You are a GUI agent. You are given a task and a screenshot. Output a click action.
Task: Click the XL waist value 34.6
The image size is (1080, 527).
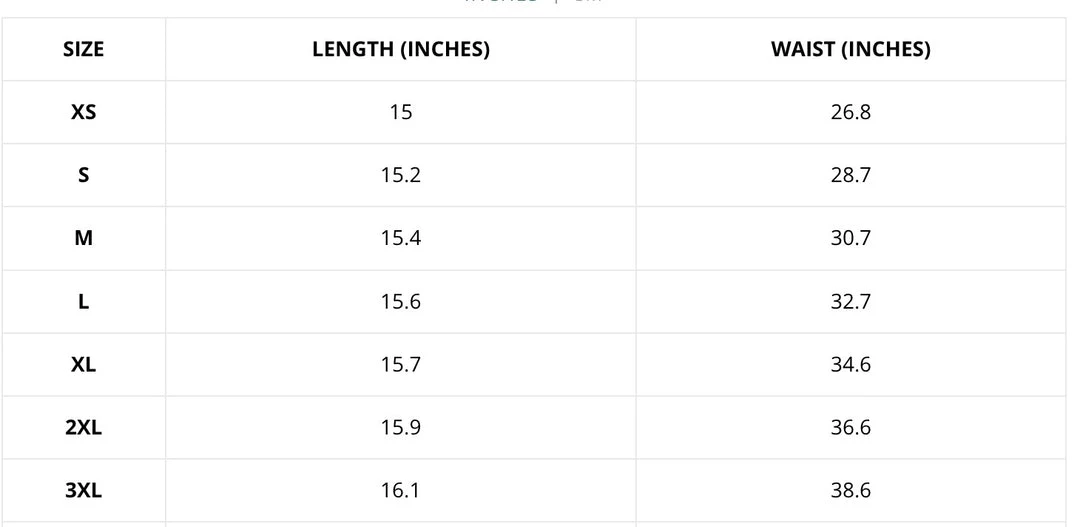coord(850,364)
